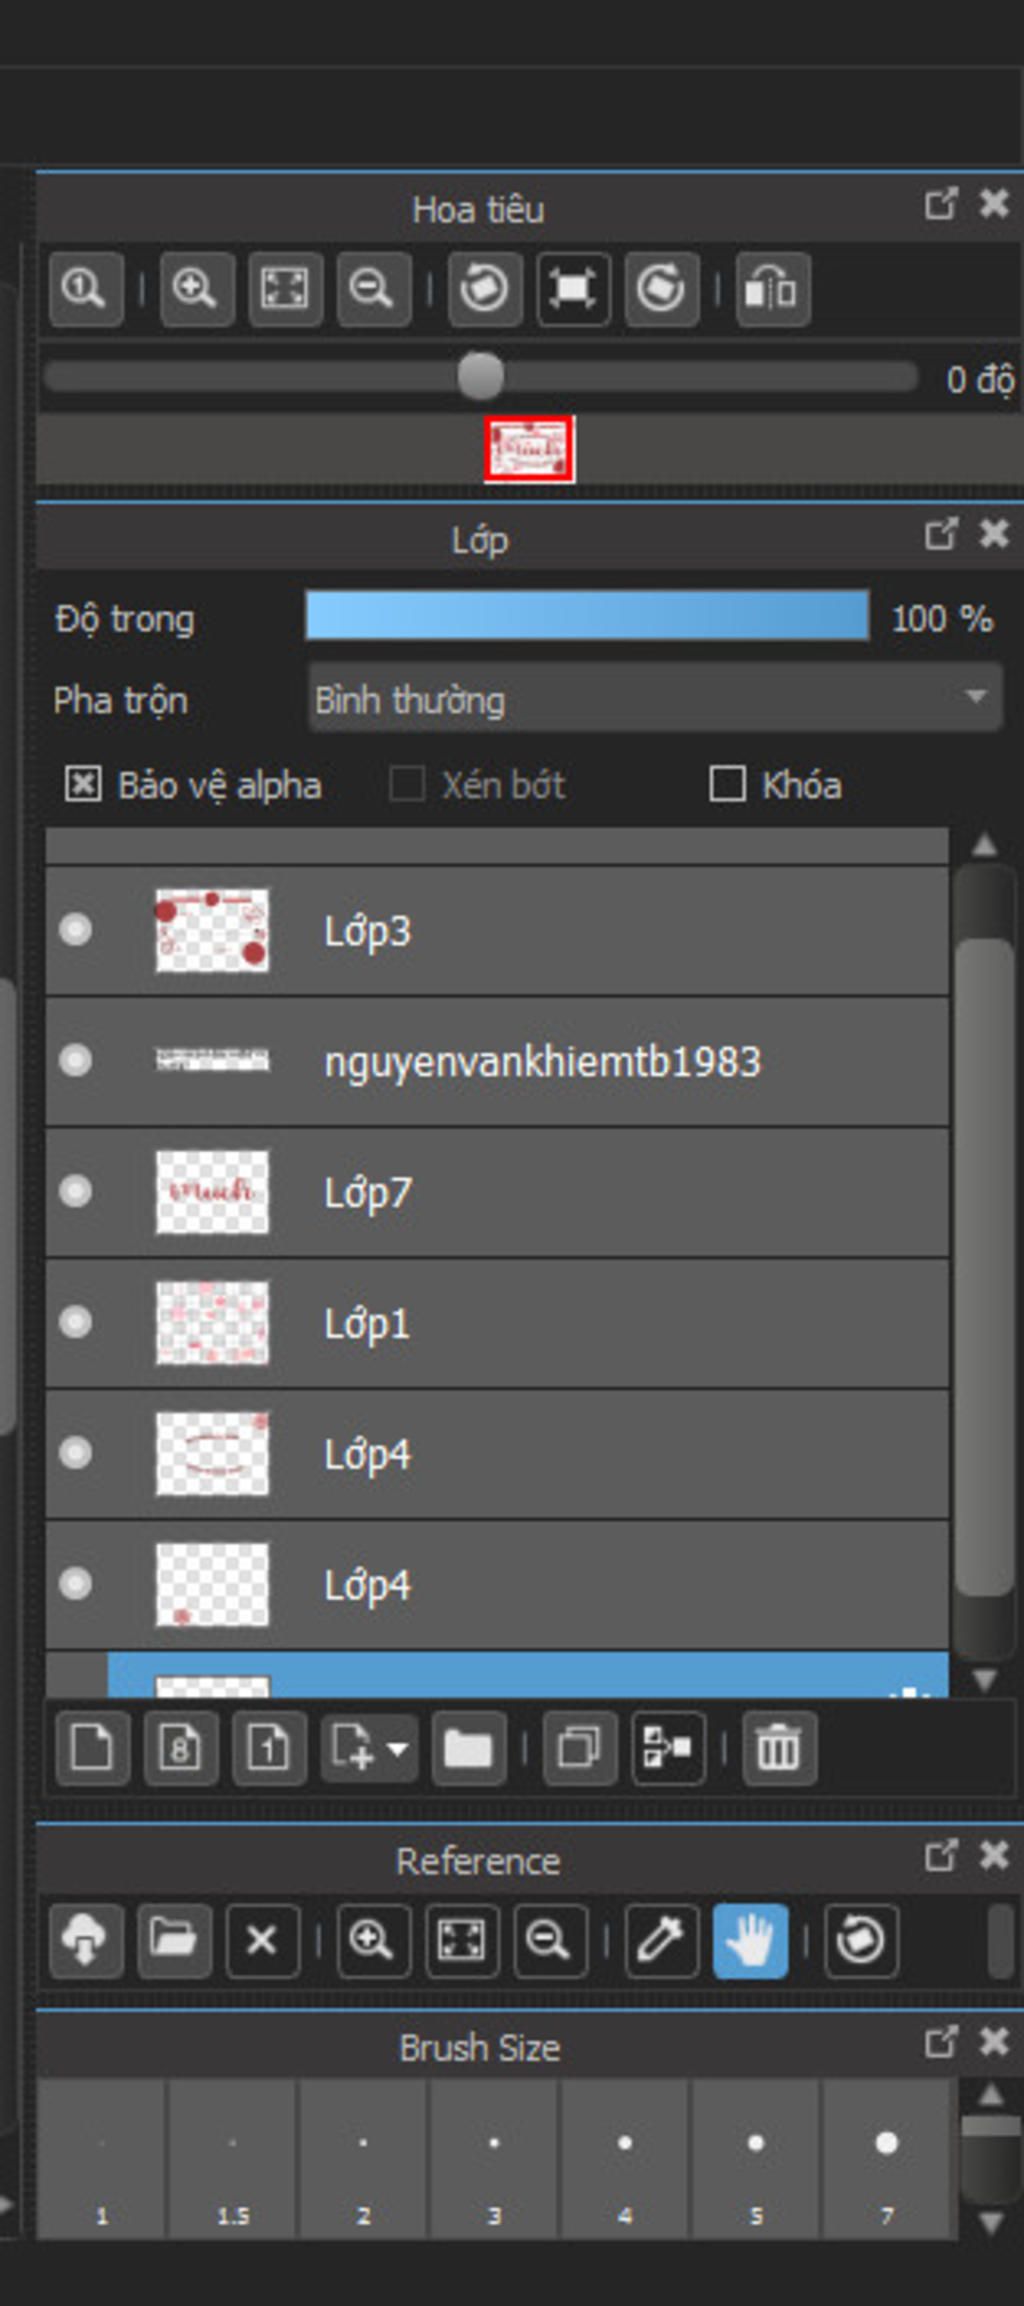Toggle the Bảo vệ alpha checkbox
The width and height of the screenshot is (1024, 2306).
(82, 784)
